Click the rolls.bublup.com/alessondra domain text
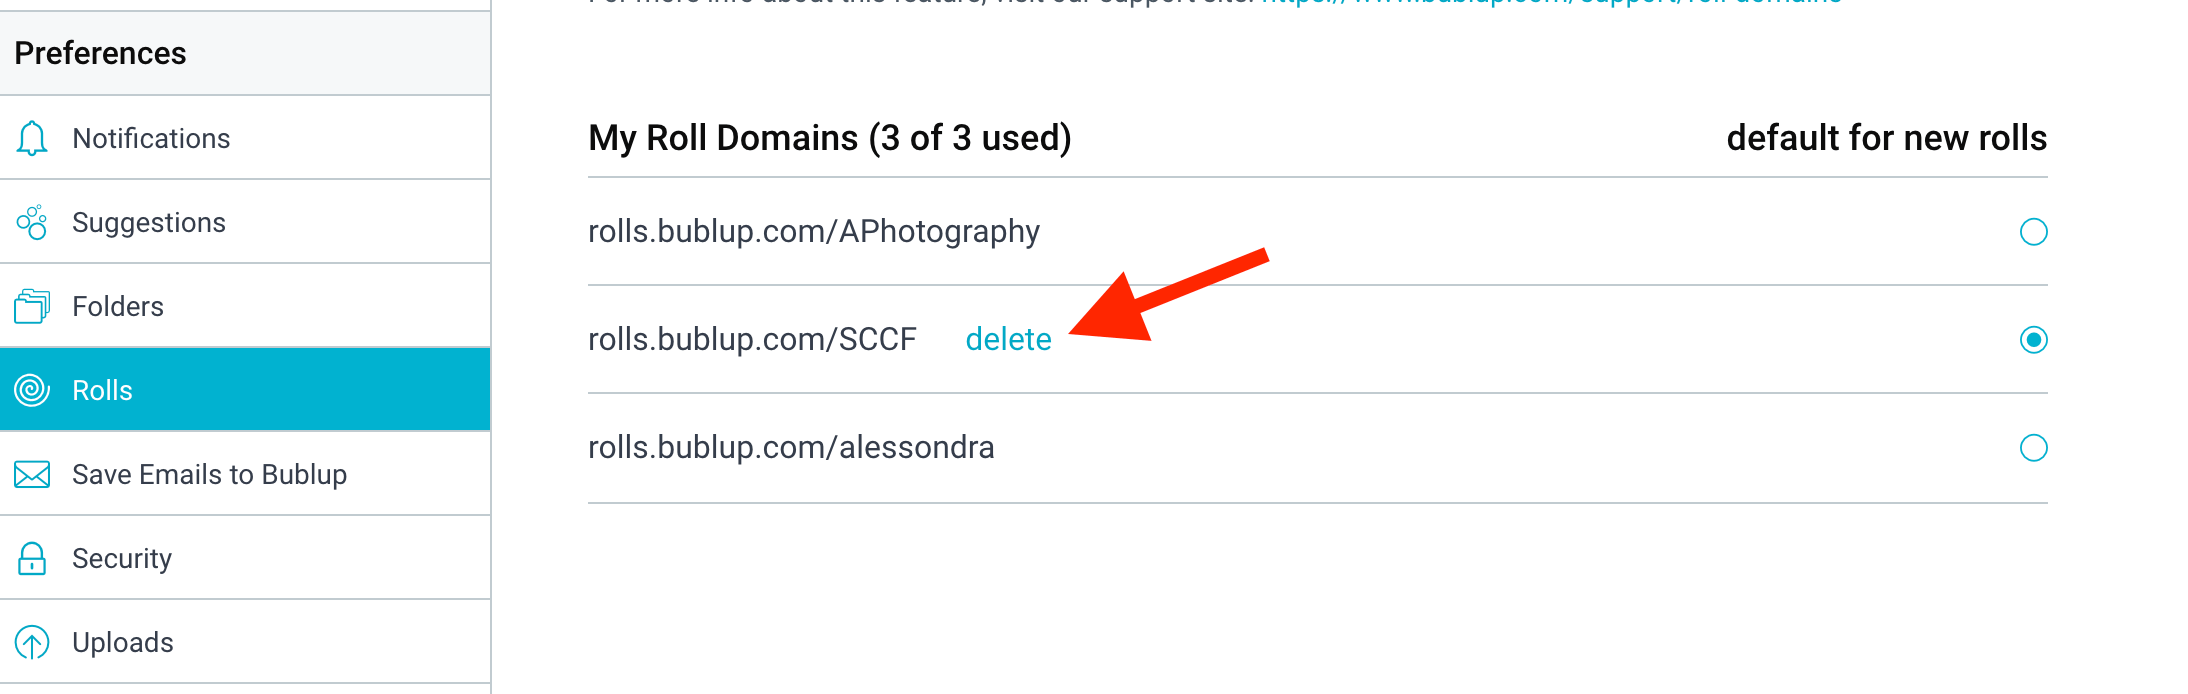The height and width of the screenshot is (694, 2188). click(791, 447)
